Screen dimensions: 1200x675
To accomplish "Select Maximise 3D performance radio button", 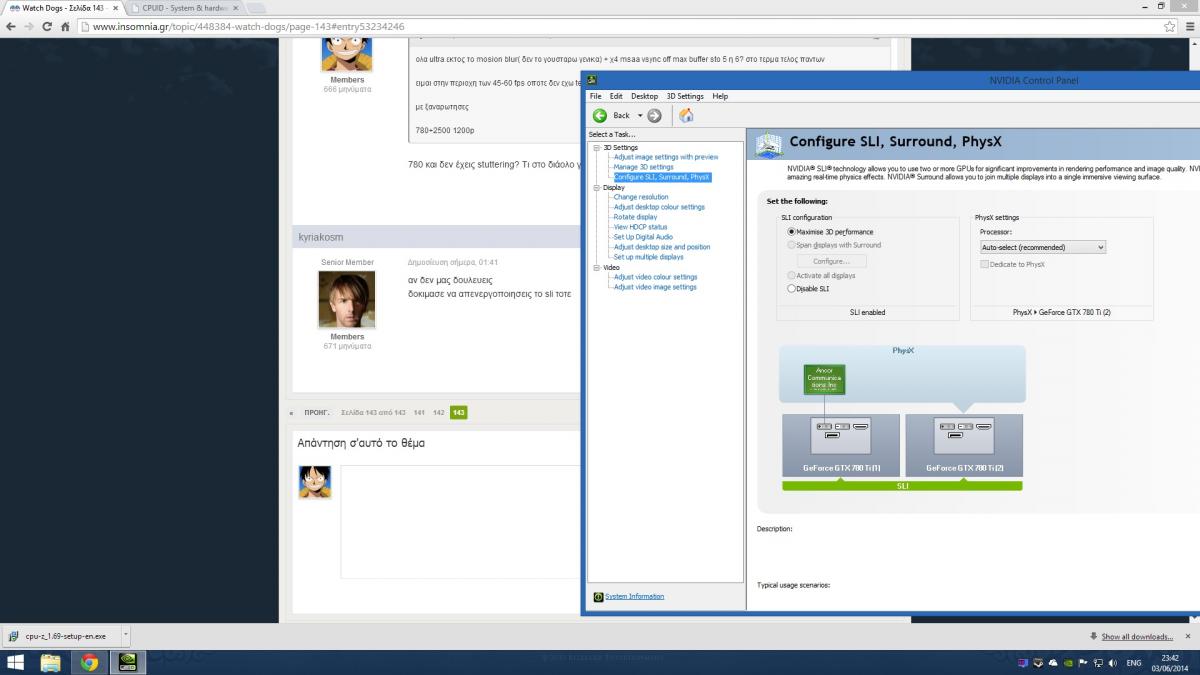I will (792, 232).
